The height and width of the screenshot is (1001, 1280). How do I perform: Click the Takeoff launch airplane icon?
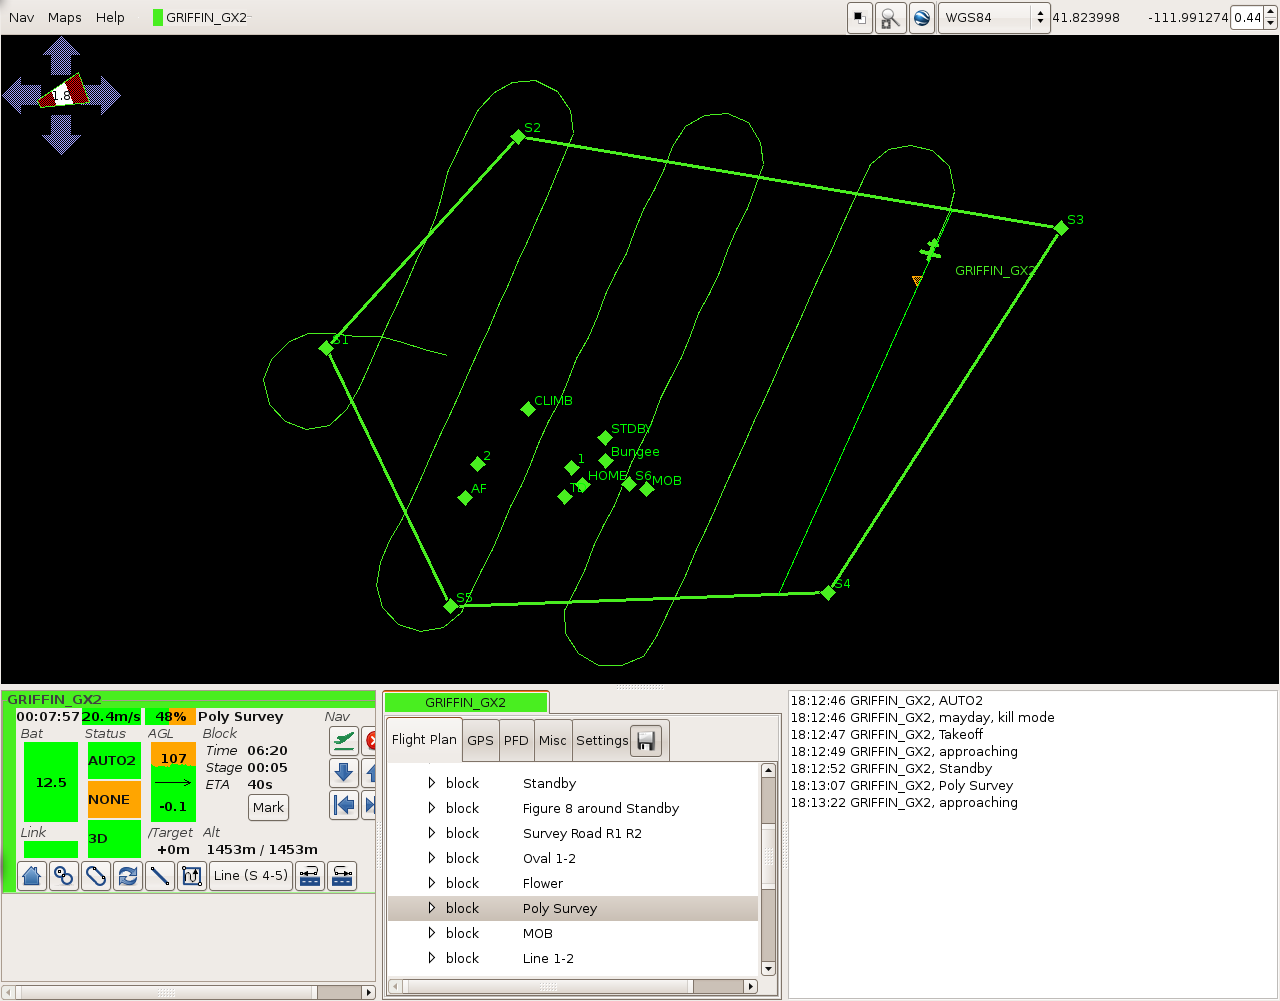(344, 740)
